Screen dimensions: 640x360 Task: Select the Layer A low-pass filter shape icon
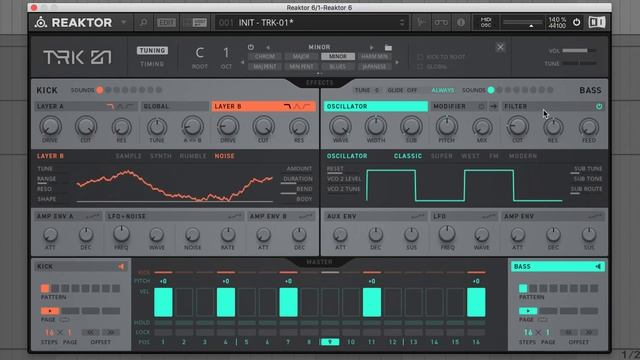110,107
